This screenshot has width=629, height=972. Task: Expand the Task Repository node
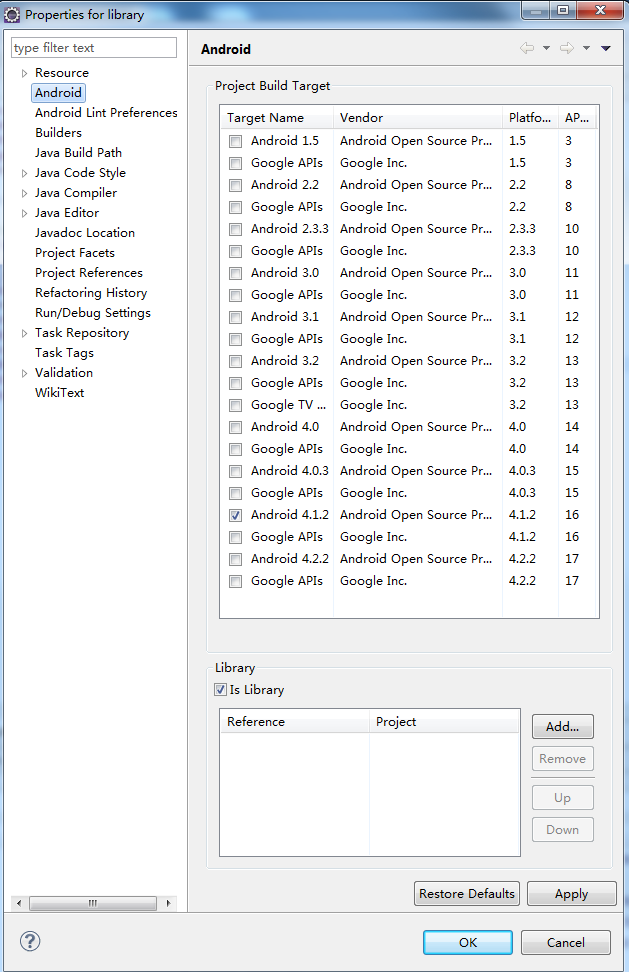click(x=24, y=333)
